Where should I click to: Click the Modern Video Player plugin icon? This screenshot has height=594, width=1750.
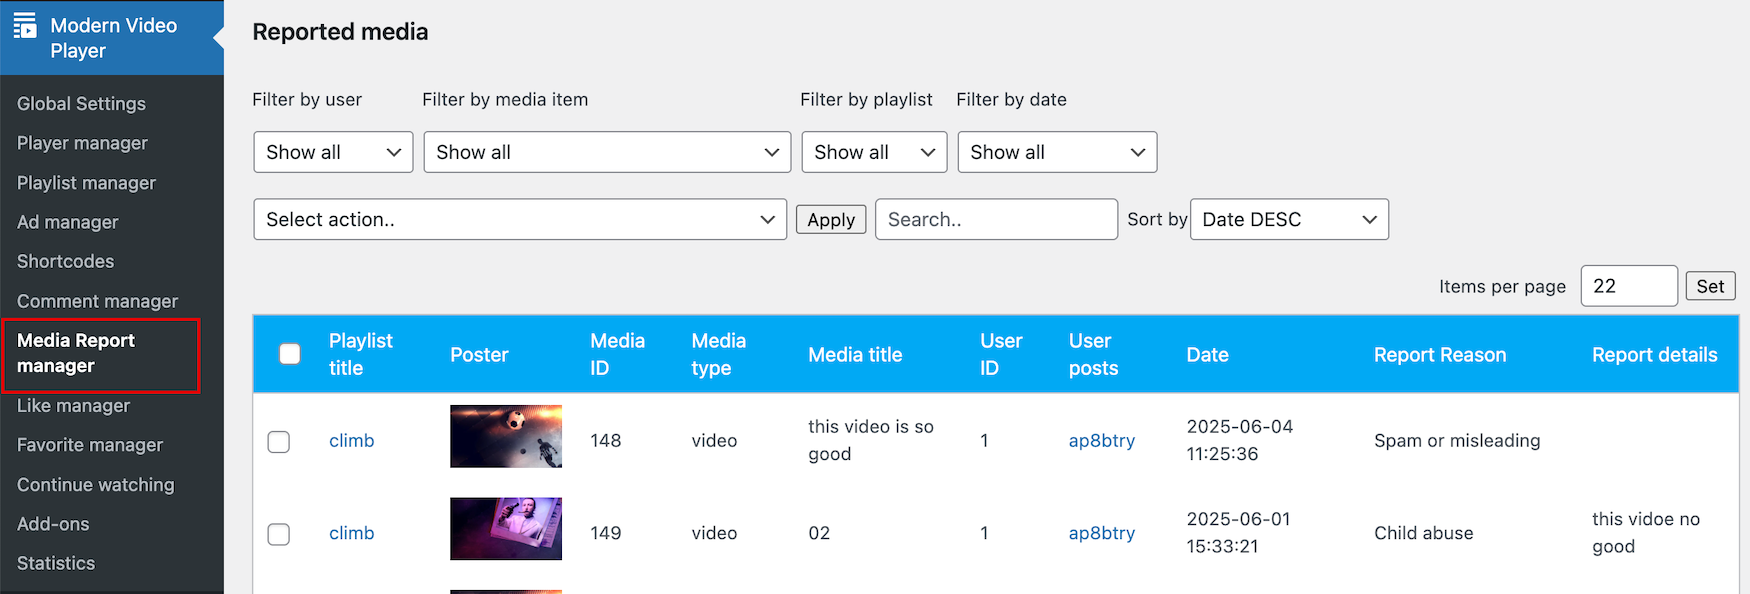25,26
